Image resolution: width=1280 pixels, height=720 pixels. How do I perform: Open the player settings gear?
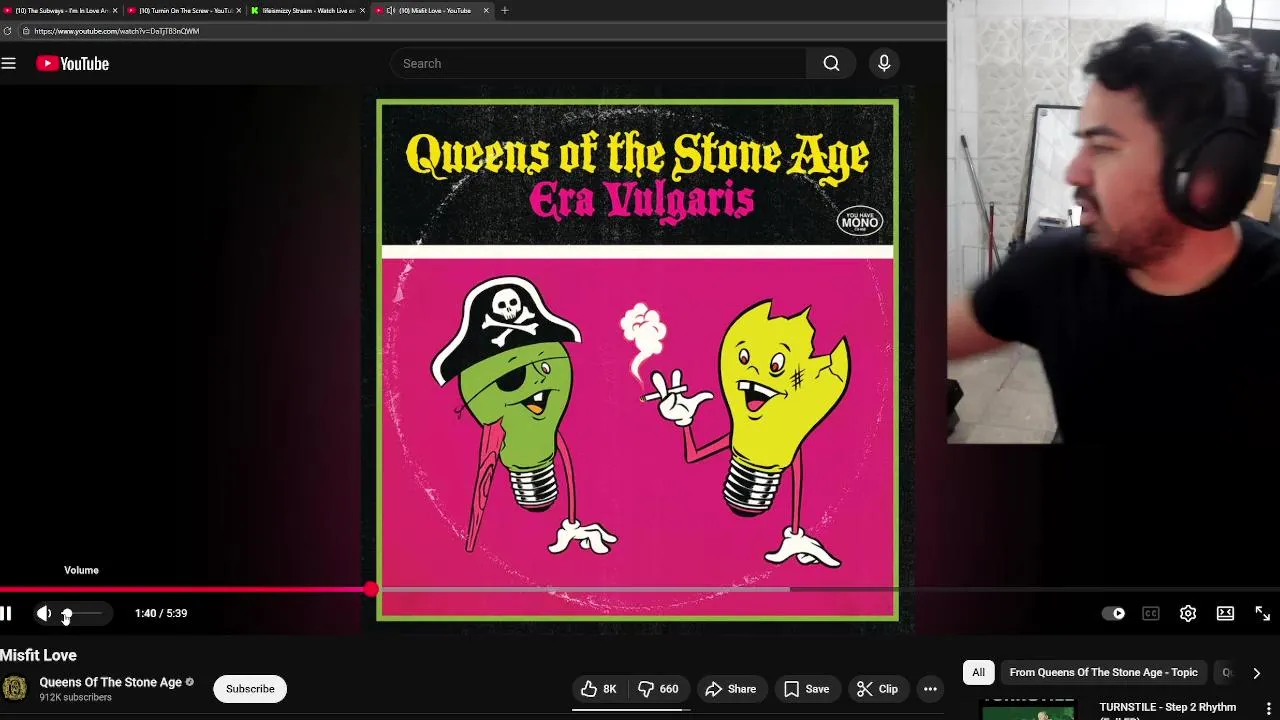[1188, 613]
